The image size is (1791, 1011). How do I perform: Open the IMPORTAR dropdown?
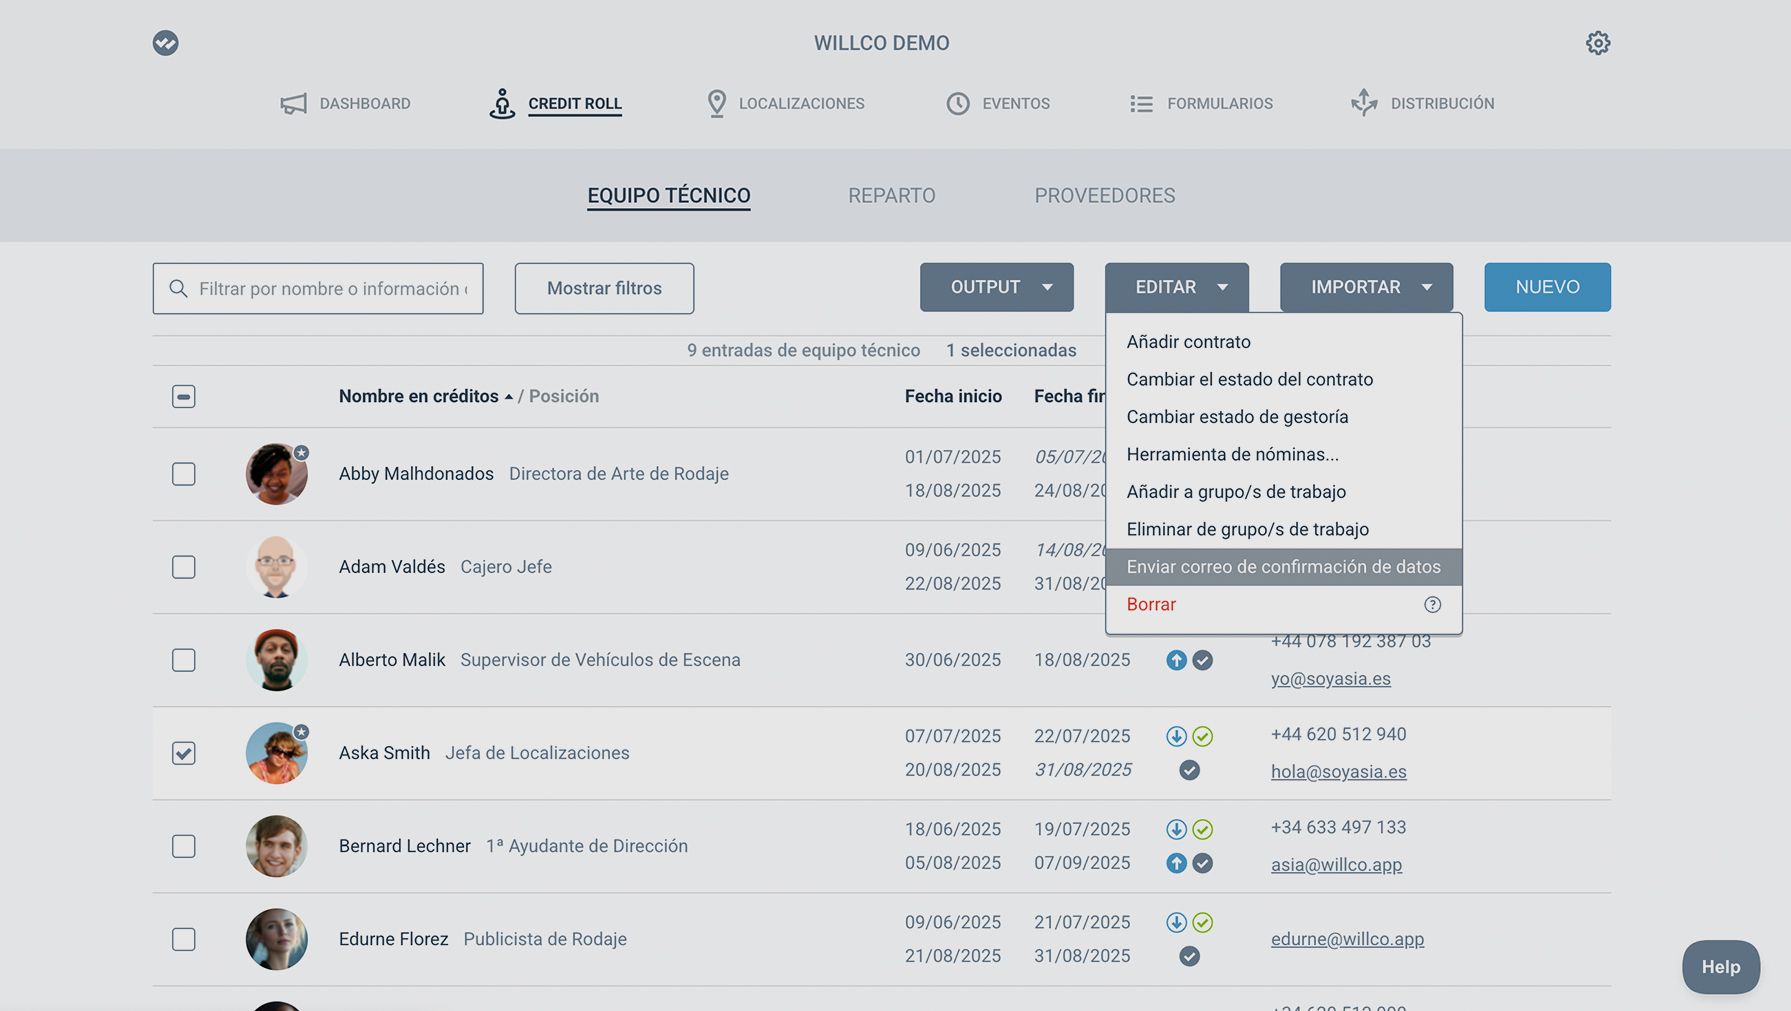click(x=1365, y=288)
